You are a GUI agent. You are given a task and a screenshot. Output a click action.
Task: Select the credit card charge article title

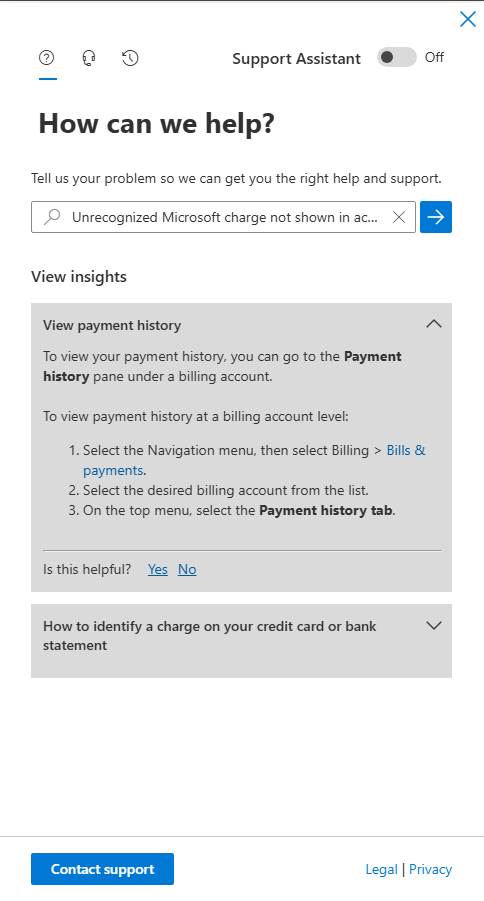point(210,636)
